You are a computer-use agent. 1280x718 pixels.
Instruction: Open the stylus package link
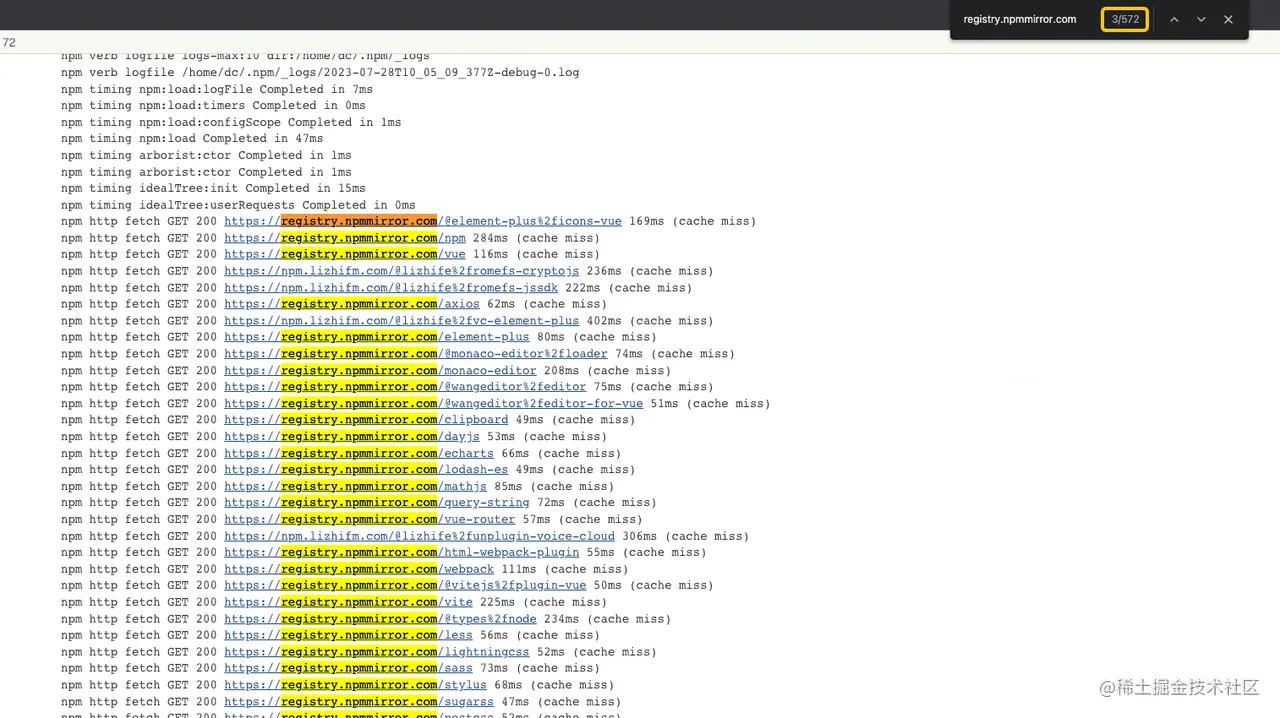click(355, 685)
